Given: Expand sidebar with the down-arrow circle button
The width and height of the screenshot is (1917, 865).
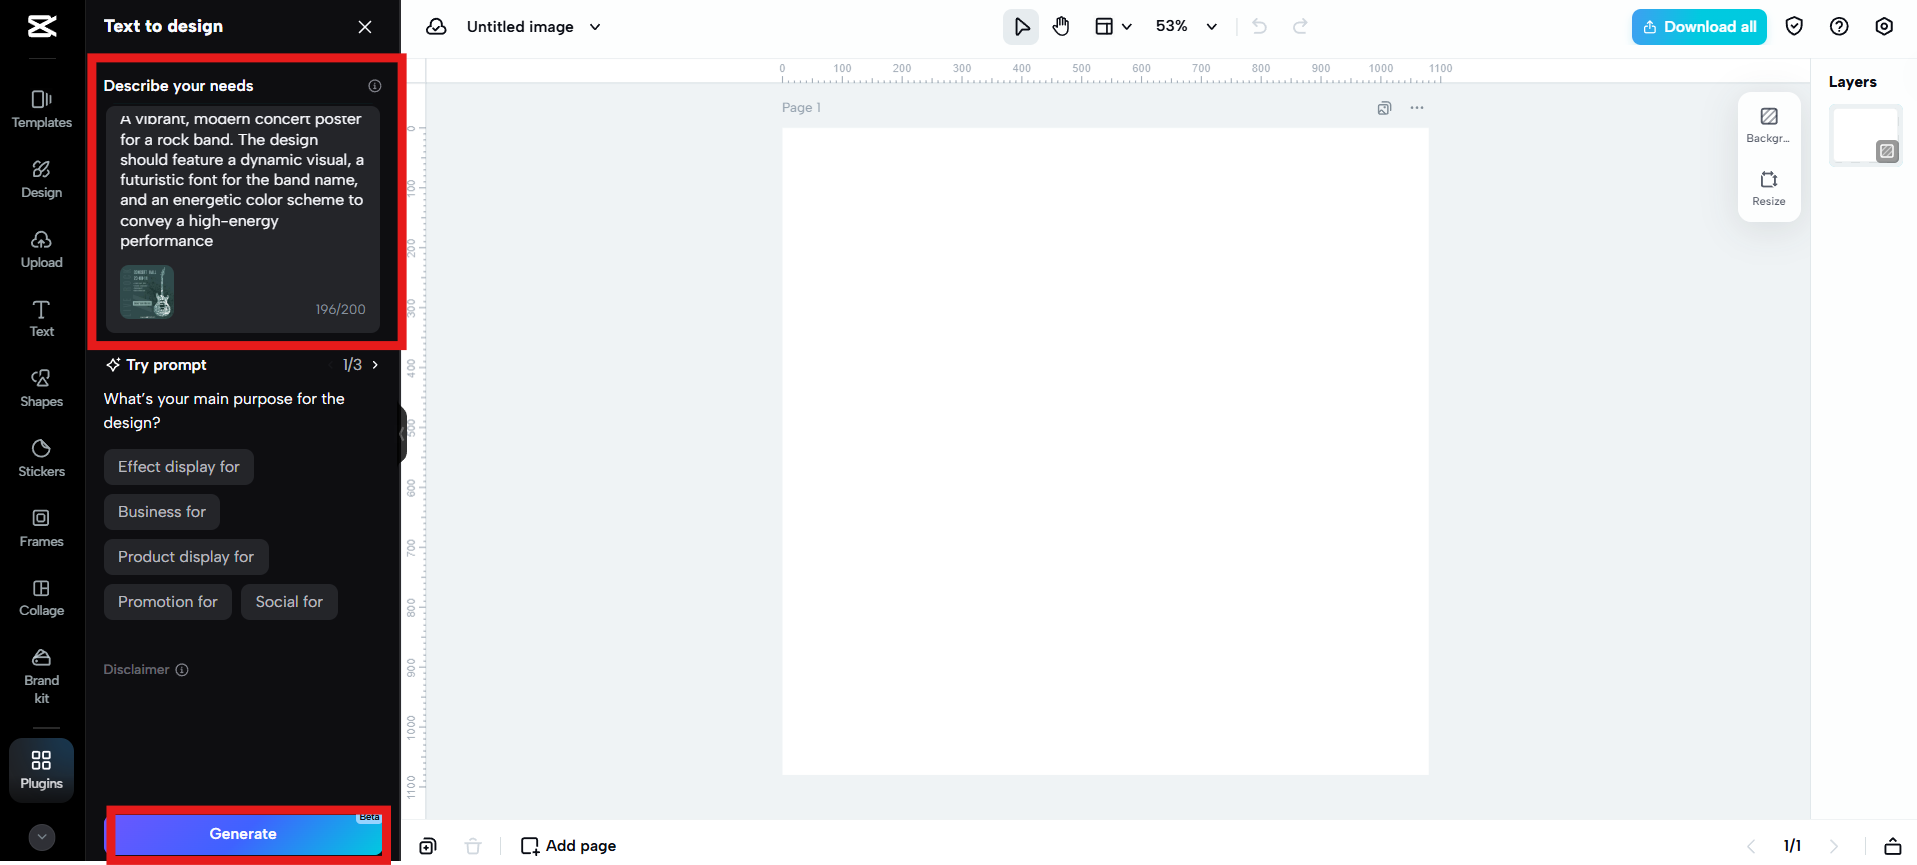Looking at the screenshot, I should click(x=42, y=837).
